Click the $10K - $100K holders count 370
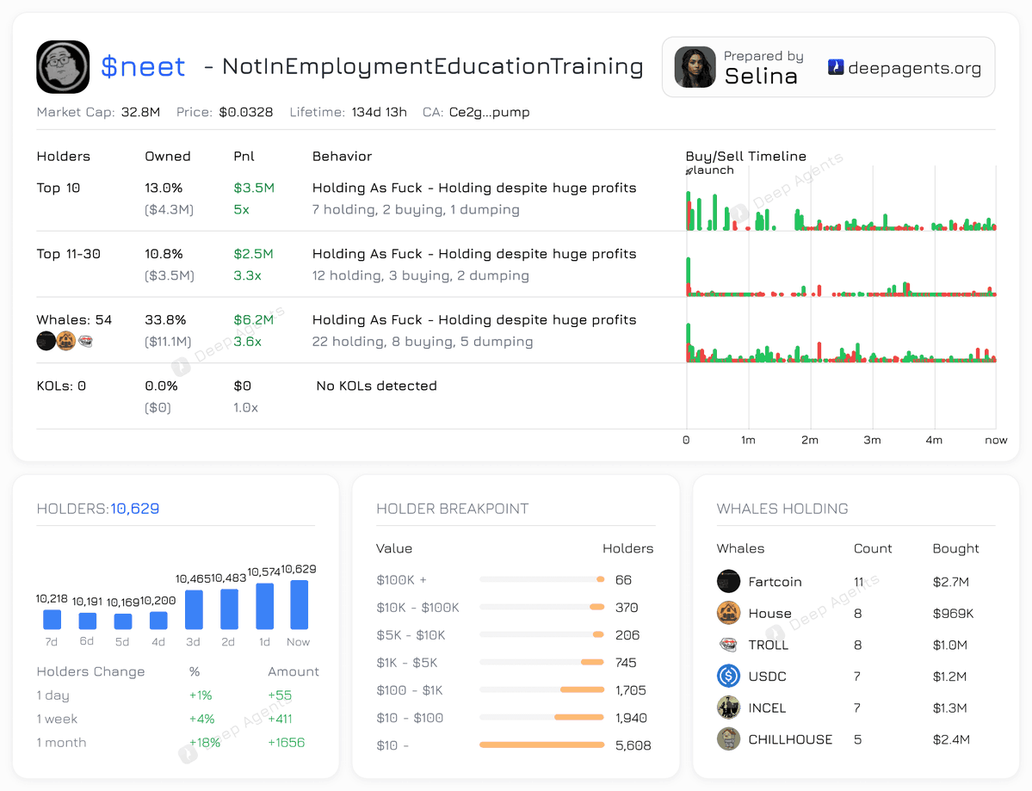 627,607
